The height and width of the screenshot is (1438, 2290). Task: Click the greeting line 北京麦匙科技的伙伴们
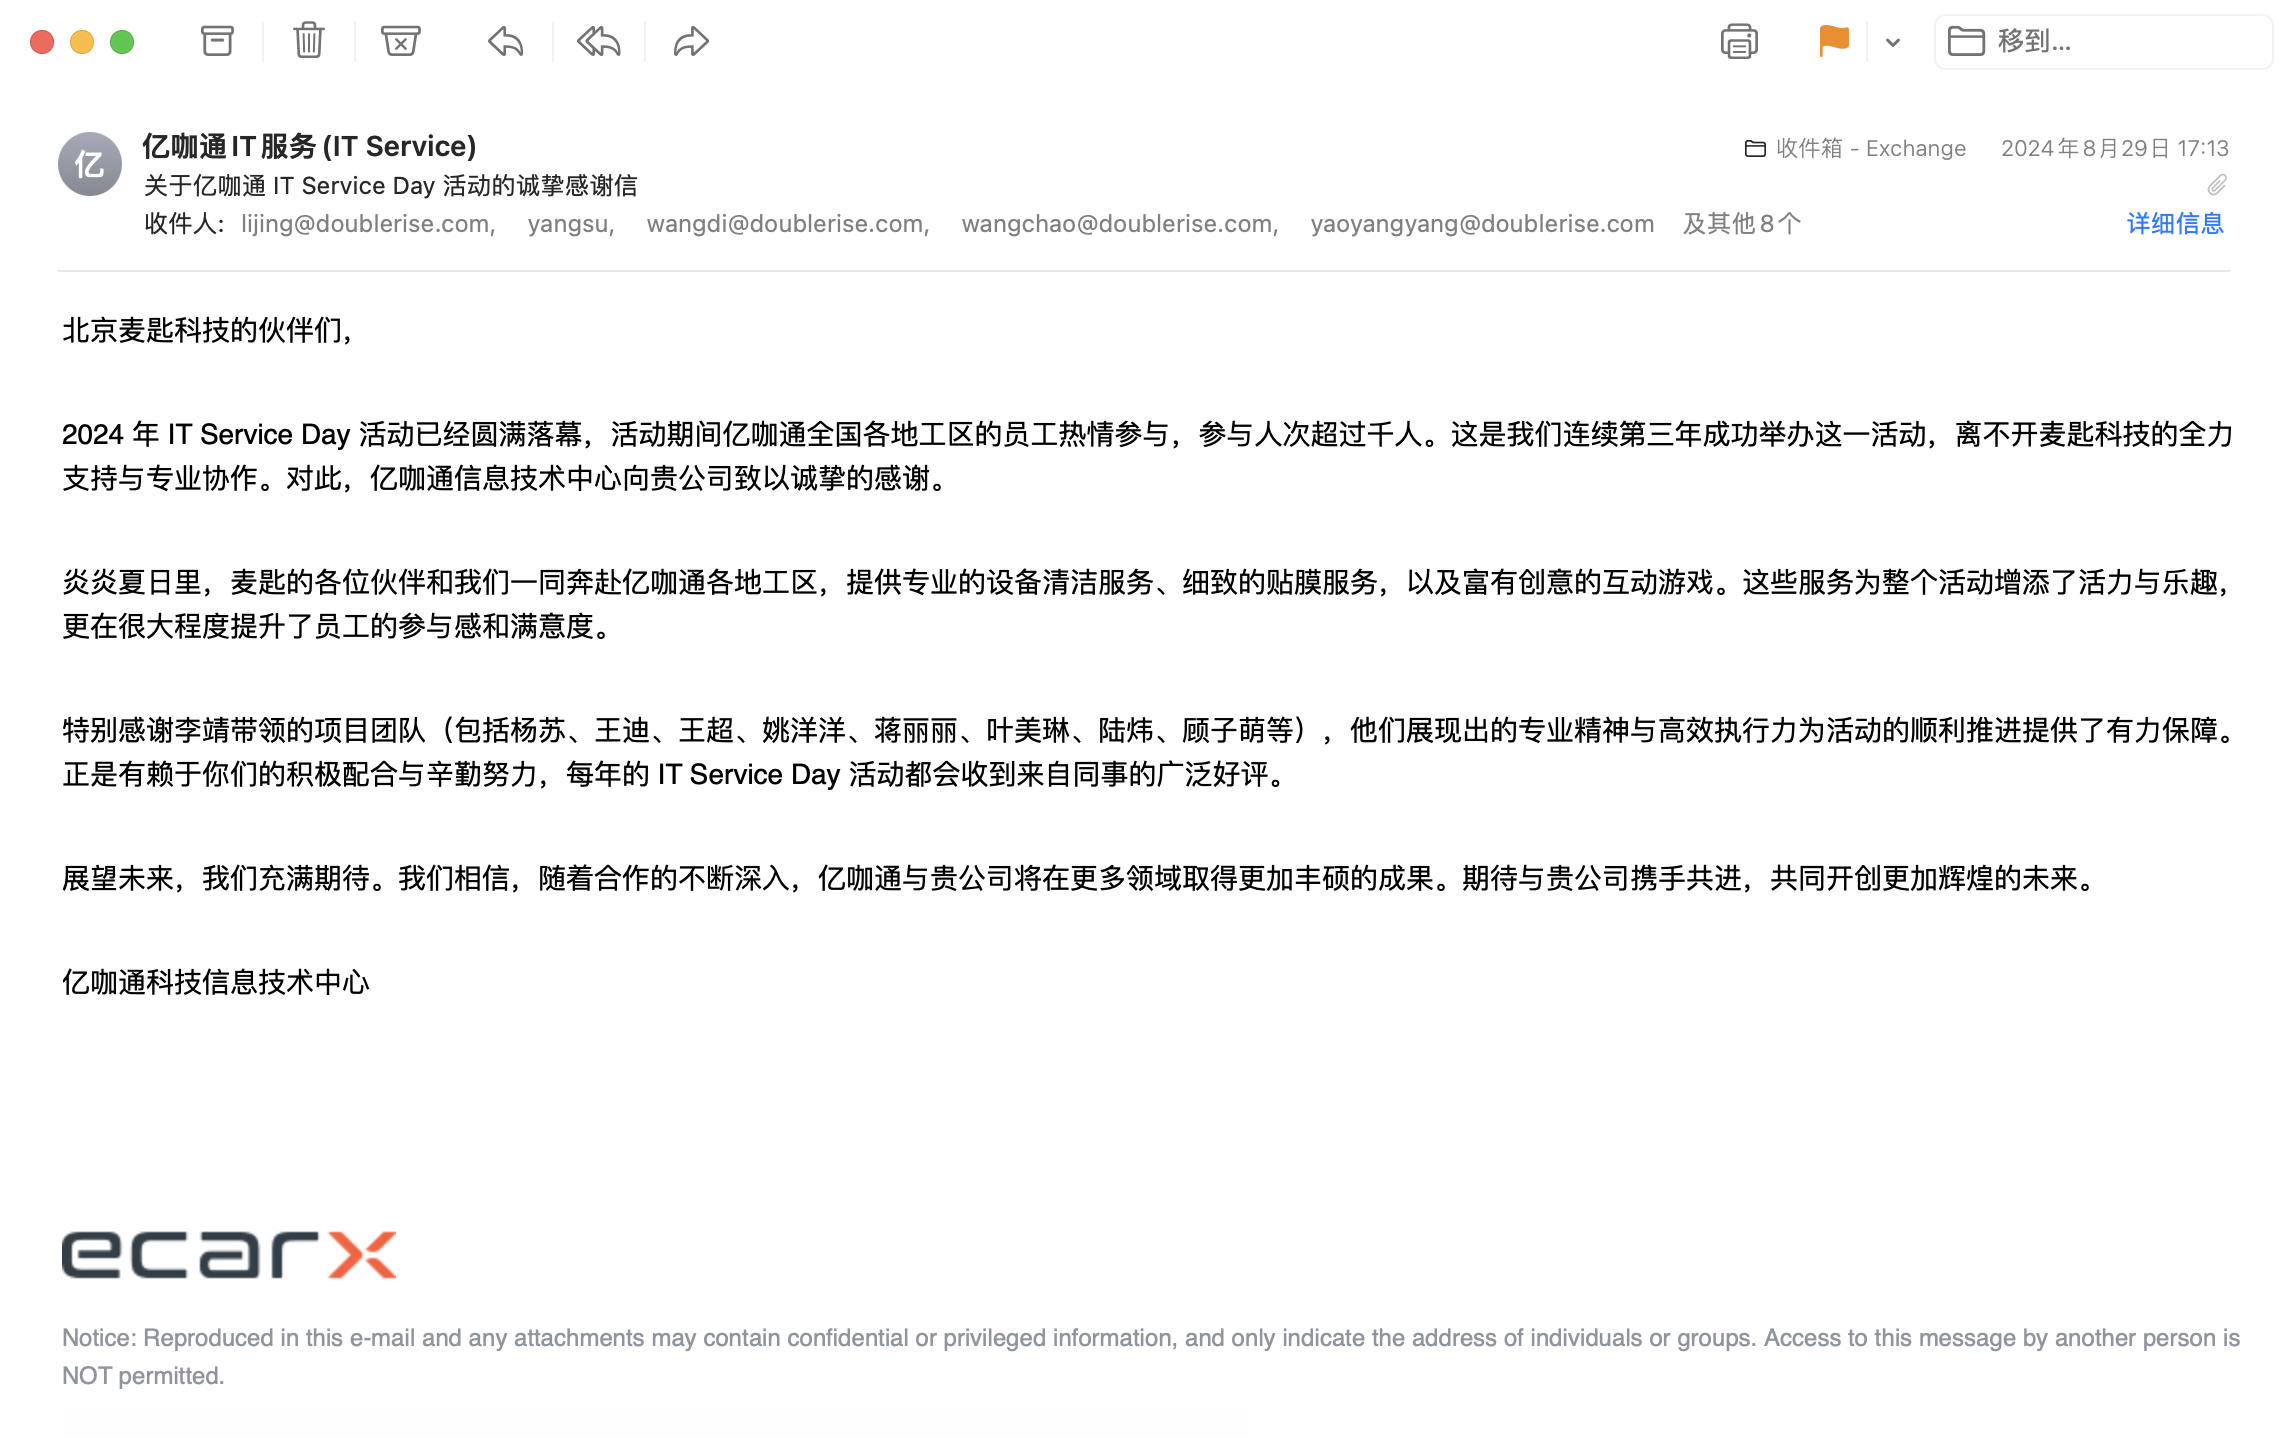click(208, 330)
